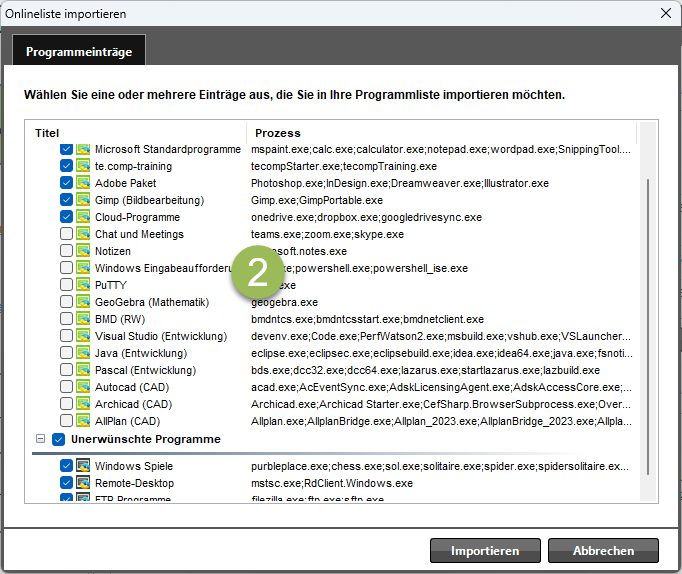Click the Importieren button
This screenshot has width=682, height=574.
[x=485, y=551]
